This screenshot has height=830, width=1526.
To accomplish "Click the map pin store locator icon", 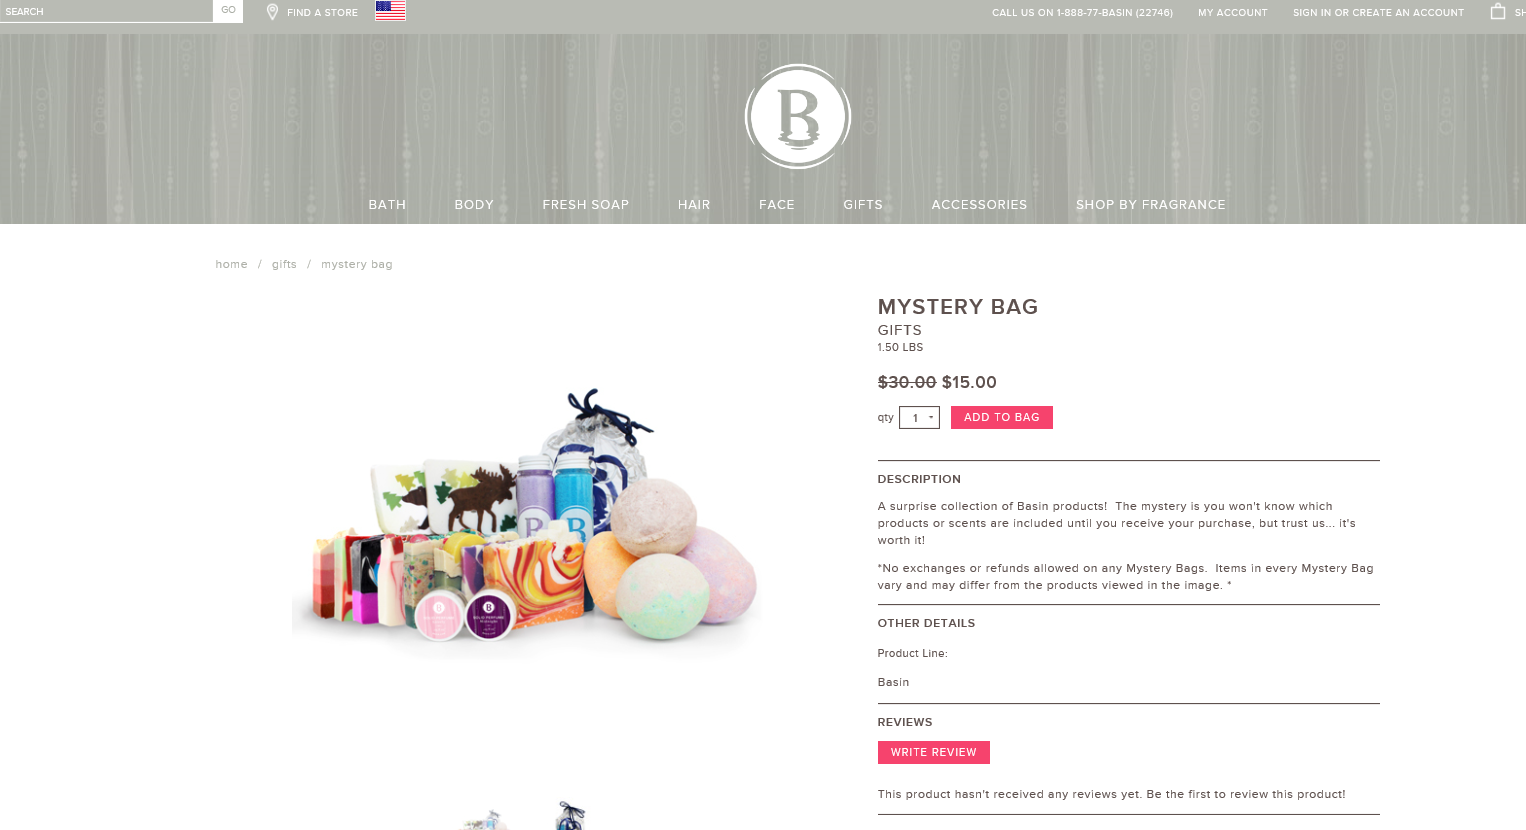I will pyautogui.click(x=272, y=12).
